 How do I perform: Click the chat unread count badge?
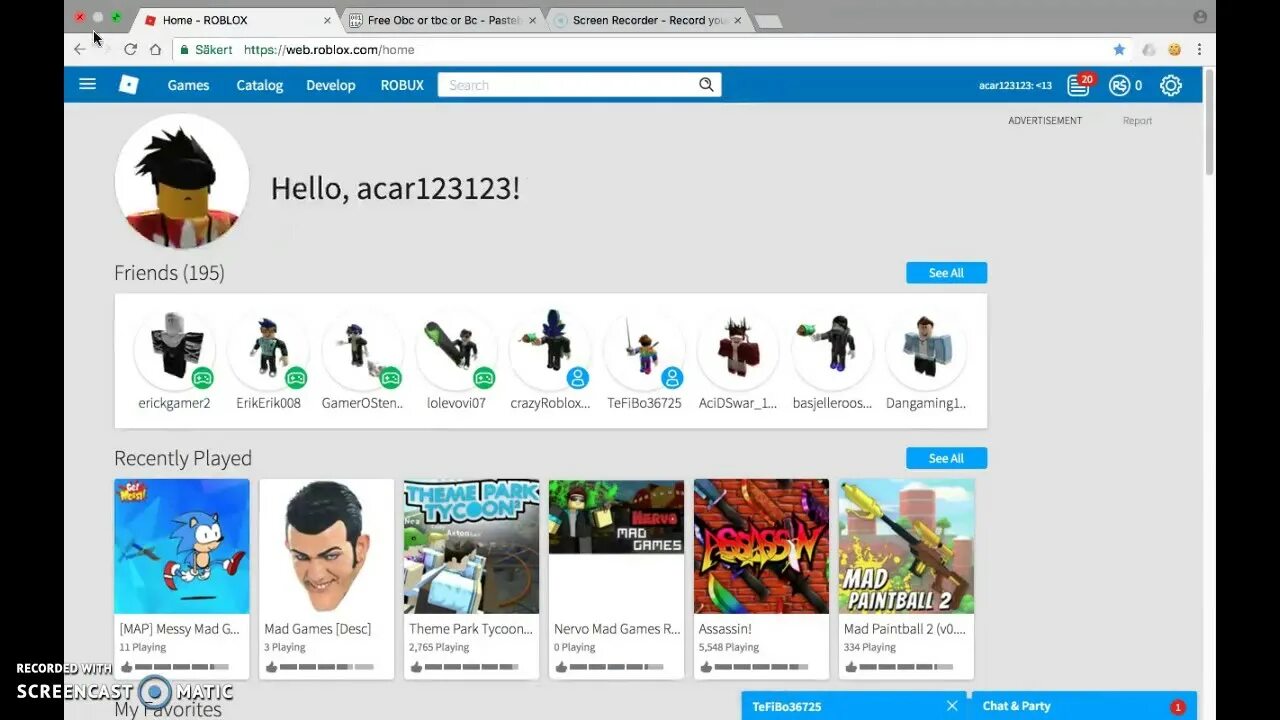coord(1177,707)
